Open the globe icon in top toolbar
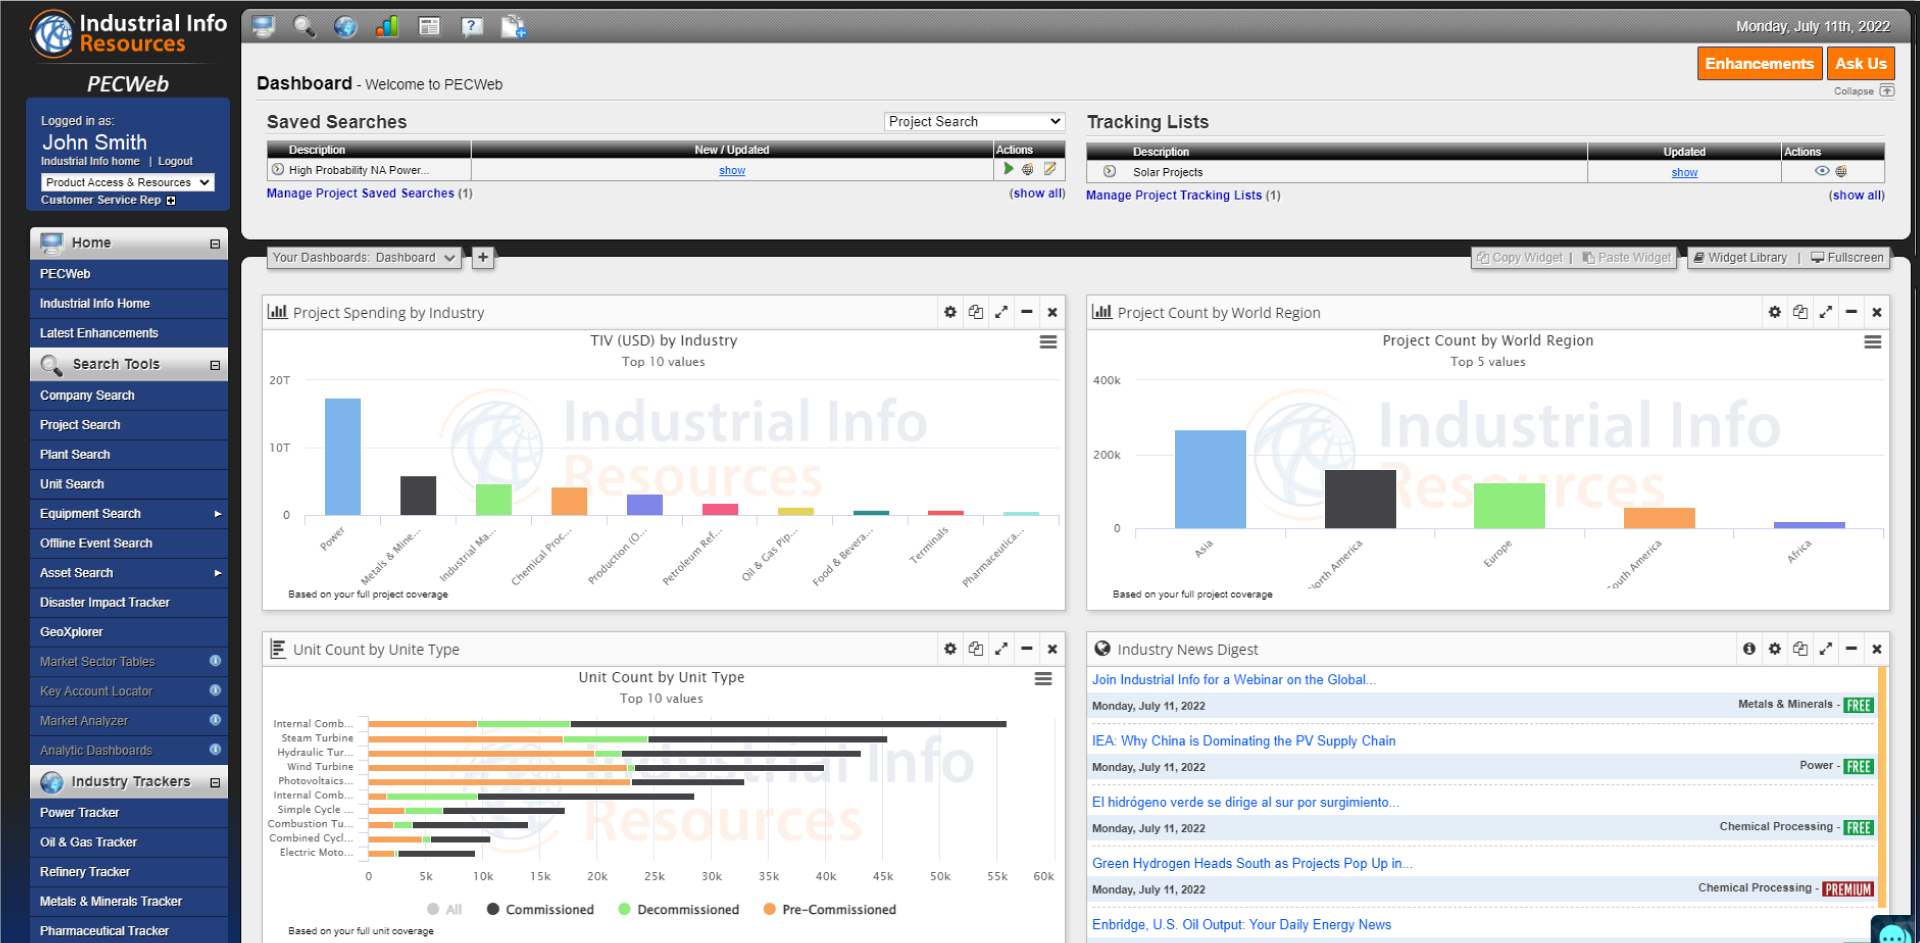 pyautogui.click(x=345, y=26)
